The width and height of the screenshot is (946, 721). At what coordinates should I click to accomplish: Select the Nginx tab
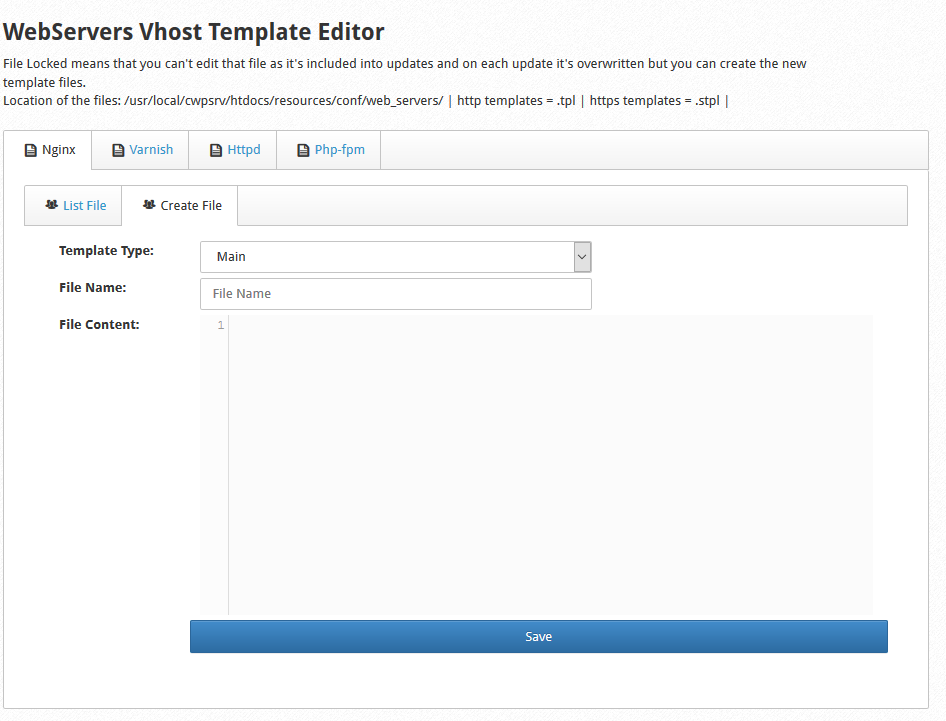point(48,150)
